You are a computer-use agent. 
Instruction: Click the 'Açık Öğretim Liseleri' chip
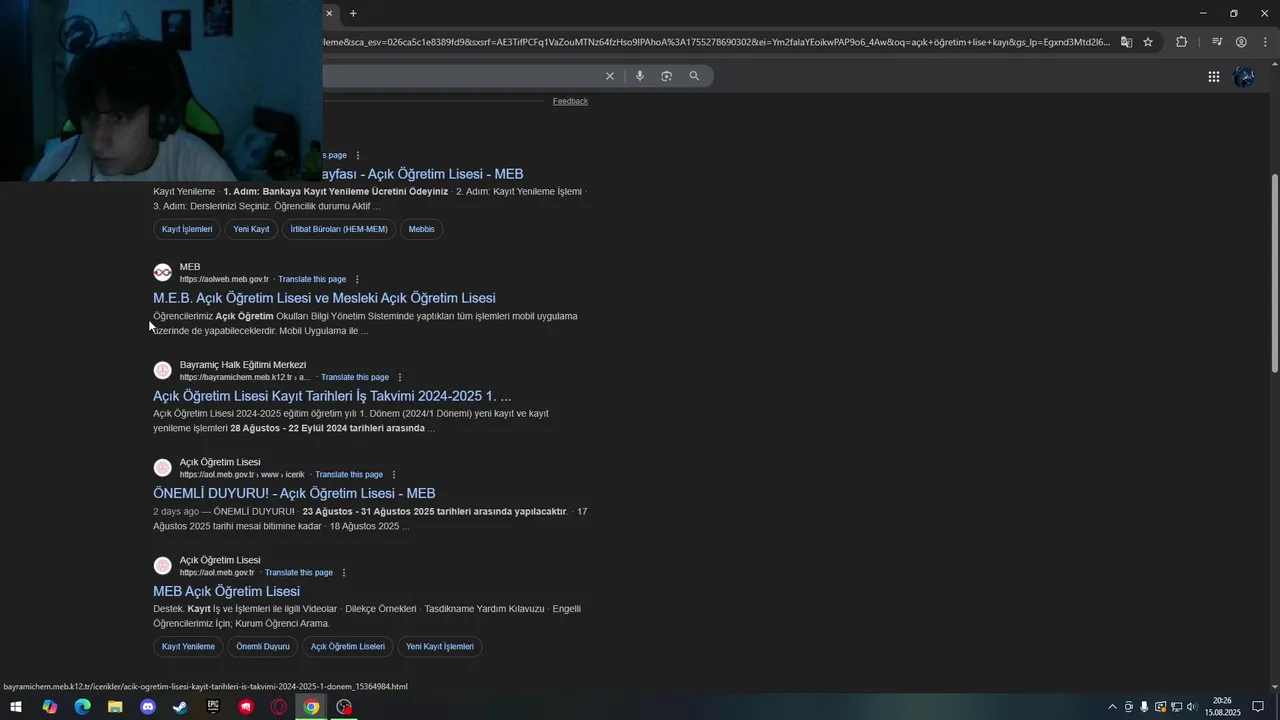tap(348, 646)
